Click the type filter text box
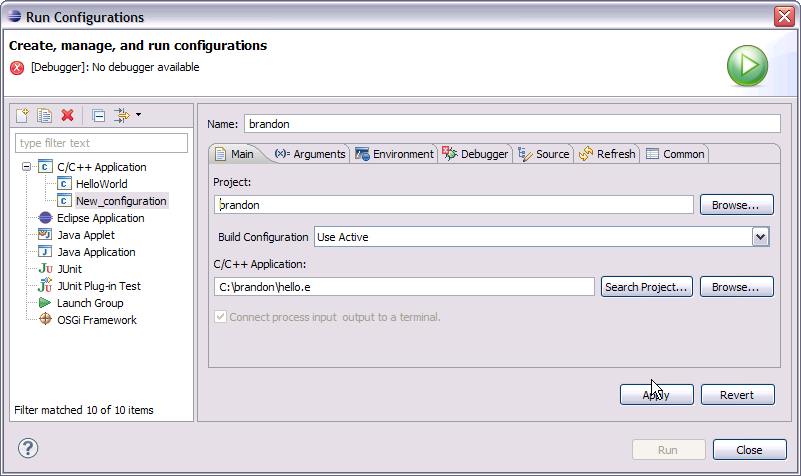The image size is (801, 476). (102, 143)
